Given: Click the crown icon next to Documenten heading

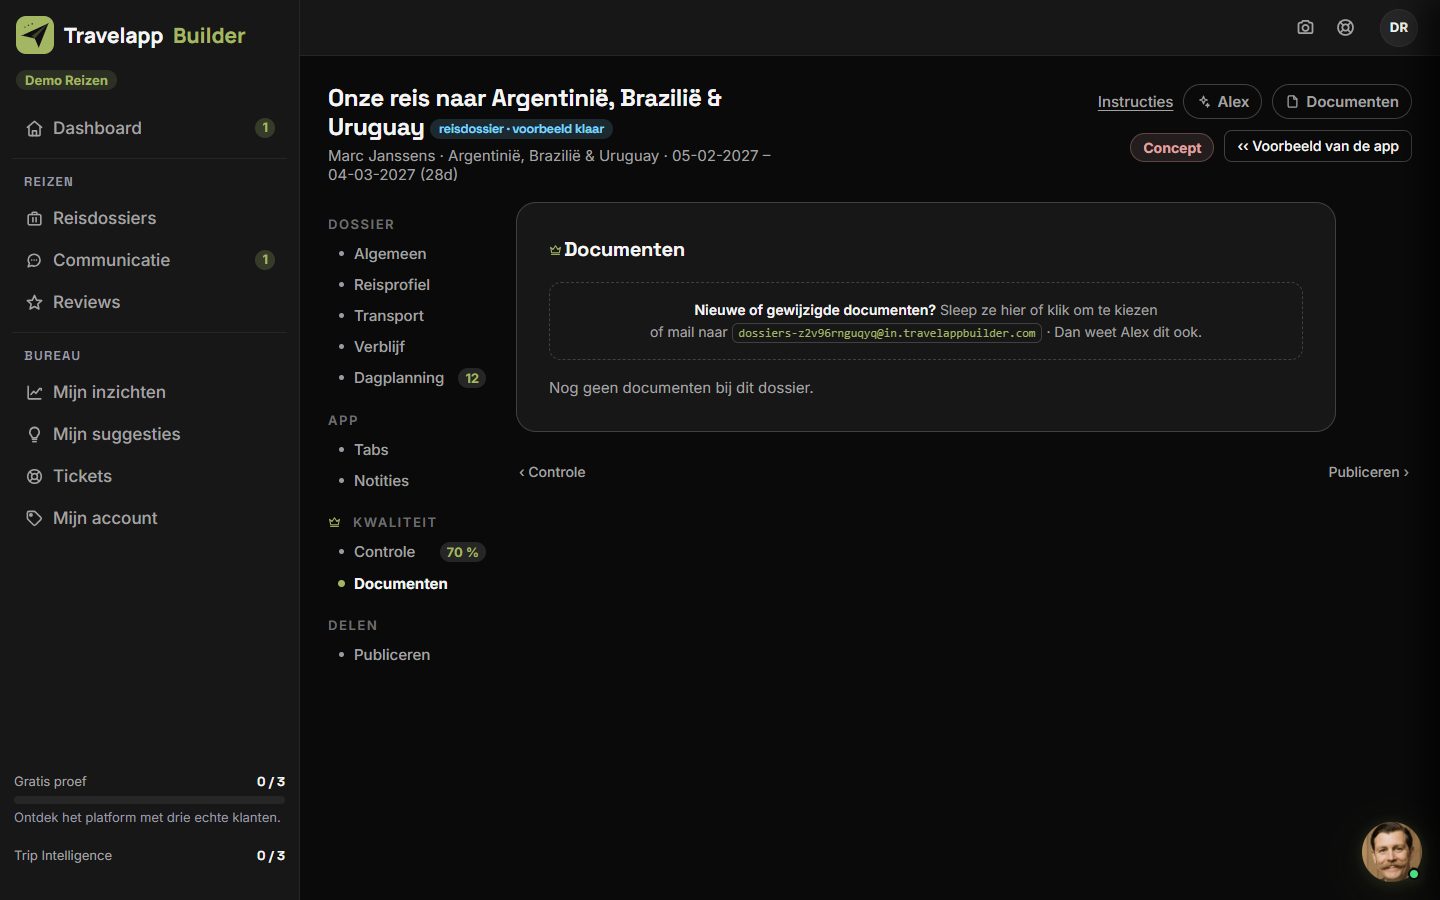Looking at the screenshot, I should pos(555,250).
